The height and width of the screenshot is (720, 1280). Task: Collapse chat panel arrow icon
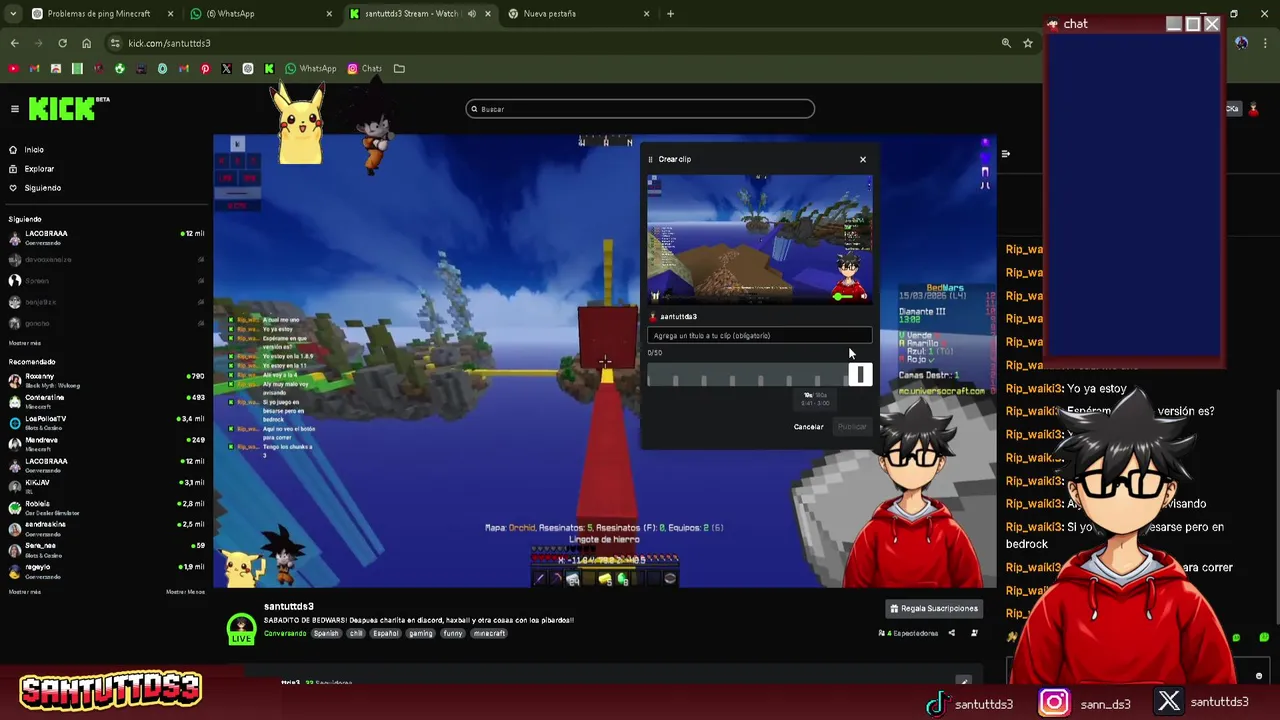coord(1005,154)
